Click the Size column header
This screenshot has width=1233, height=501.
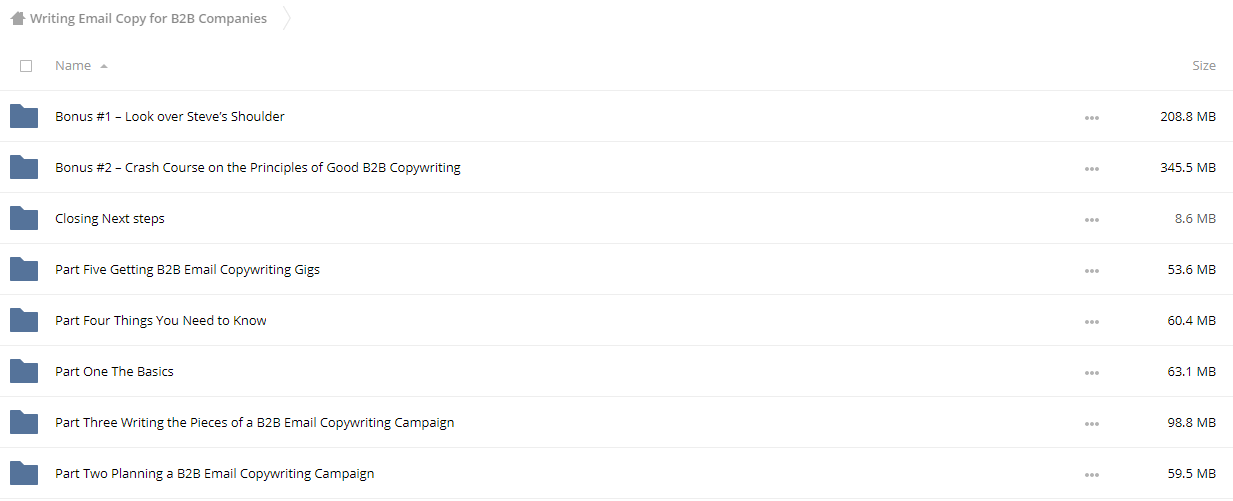click(x=1204, y=66)
